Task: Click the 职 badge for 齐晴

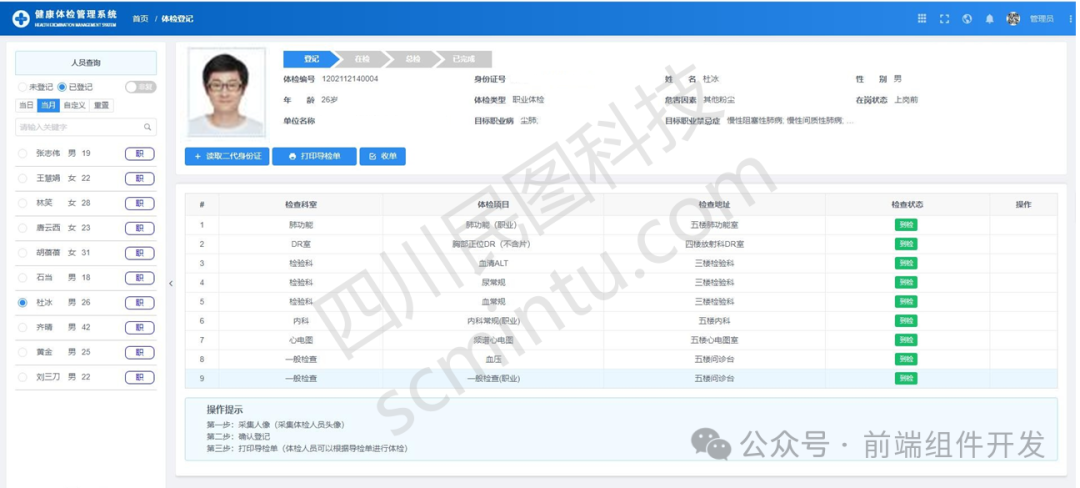Action: 140,327
